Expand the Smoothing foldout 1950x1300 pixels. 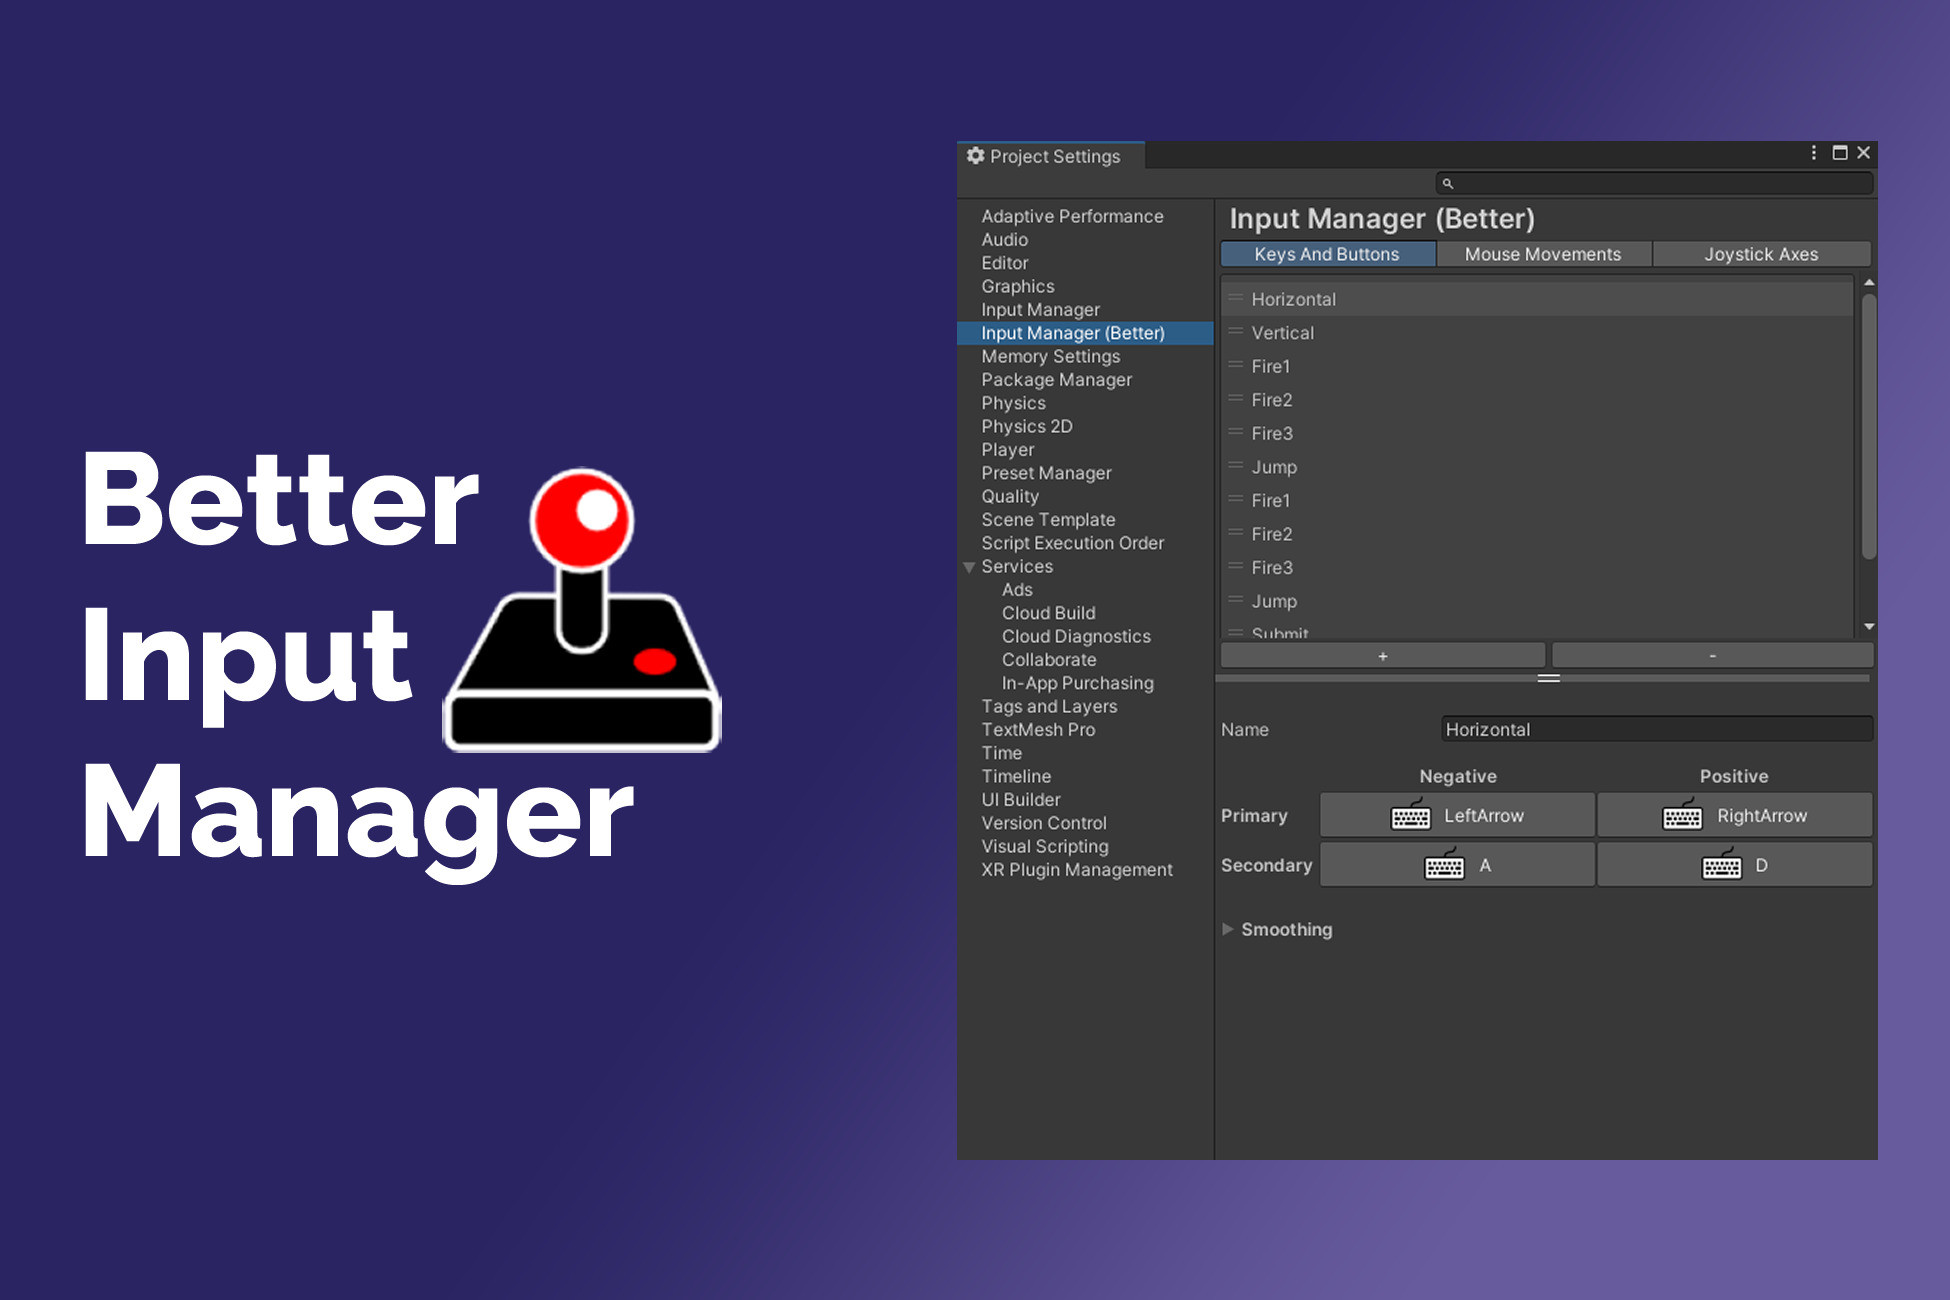1227,929
